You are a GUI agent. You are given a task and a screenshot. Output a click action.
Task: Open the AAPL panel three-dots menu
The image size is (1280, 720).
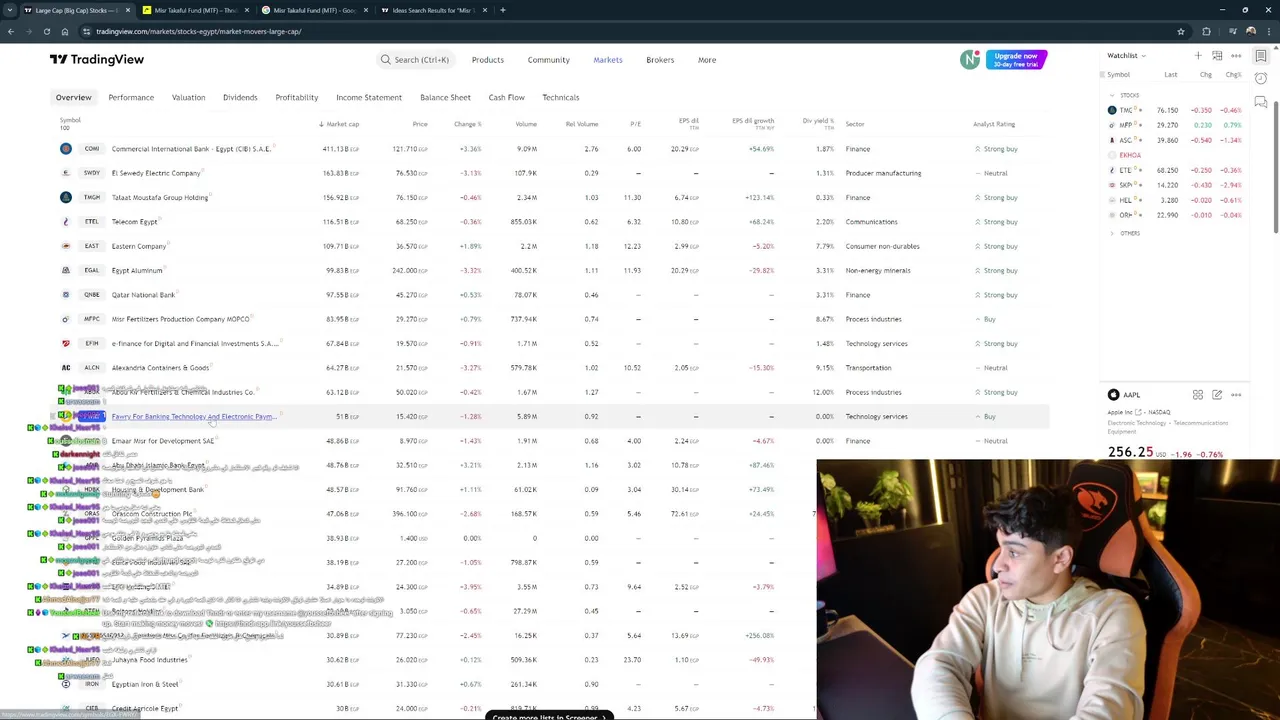click(1236, 395)
